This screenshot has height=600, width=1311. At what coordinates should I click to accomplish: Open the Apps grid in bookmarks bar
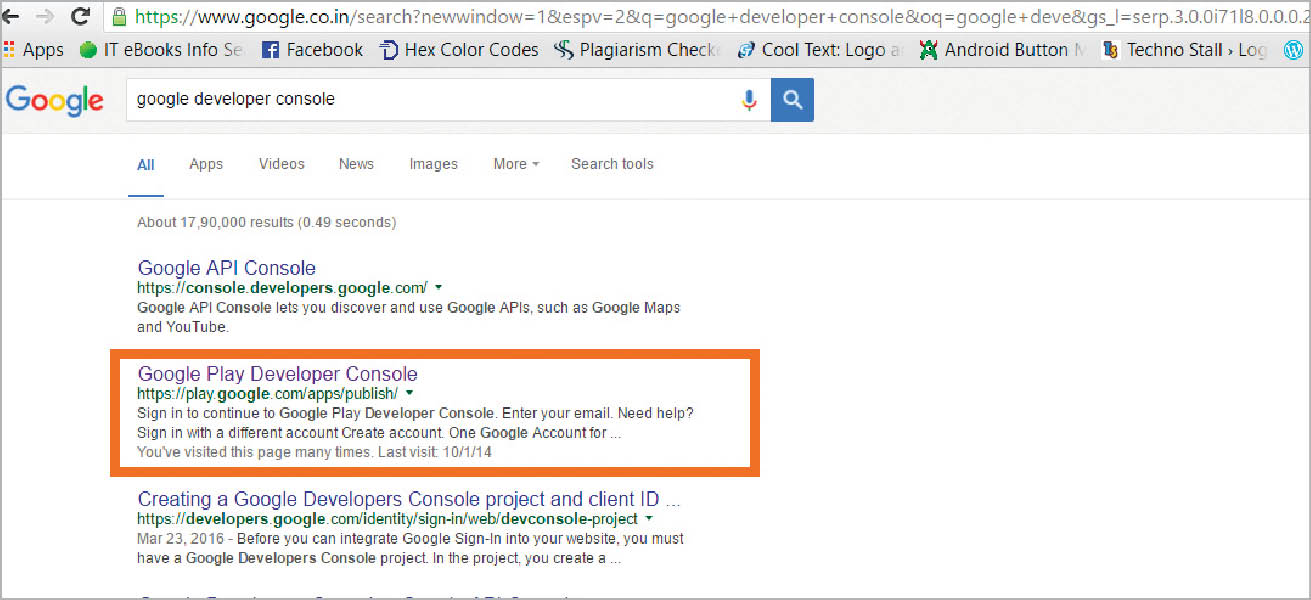[34, 50]
